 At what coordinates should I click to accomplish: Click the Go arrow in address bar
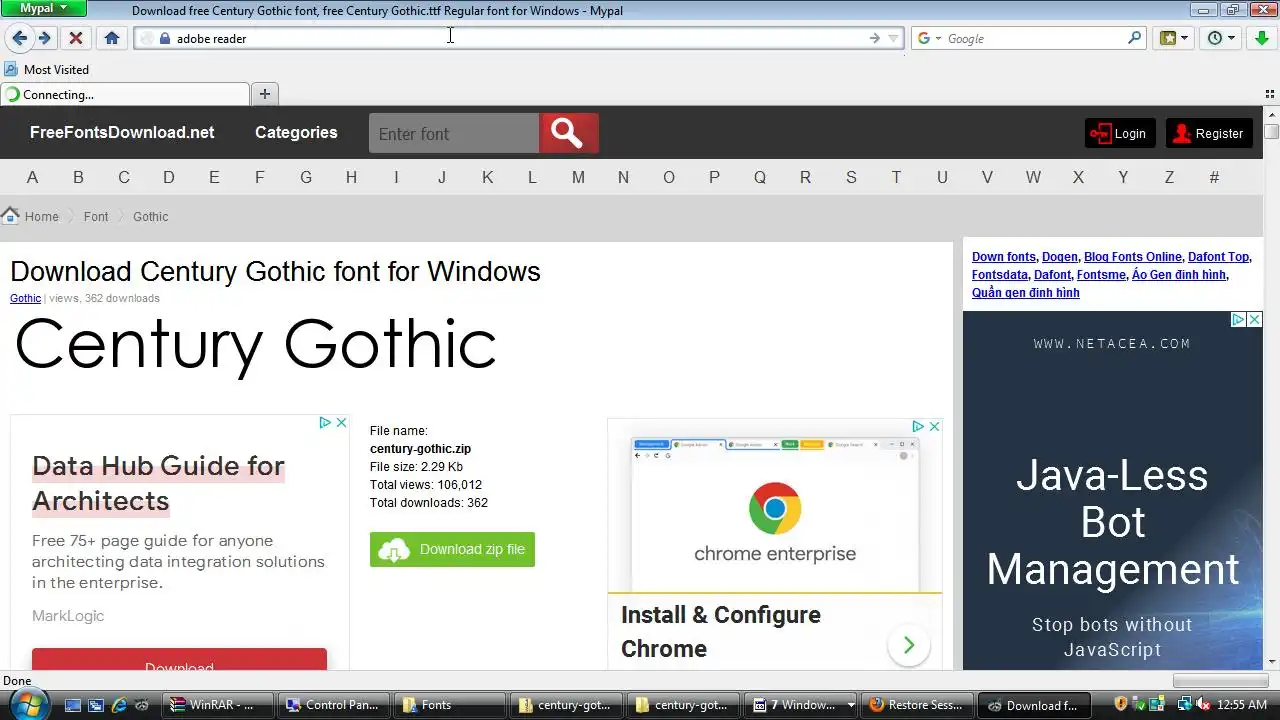[x=875, y=38]
